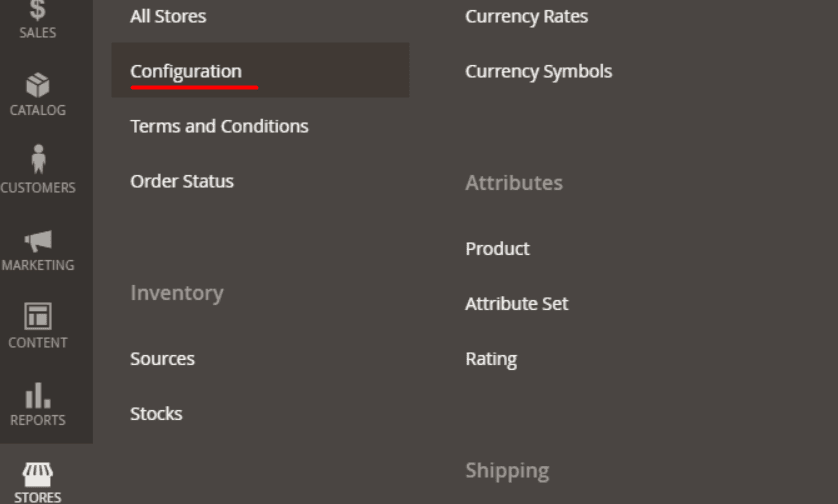The height and width of the screenshot is (504, 838).
Task: Open Inventory Sources
Action: 162,359
